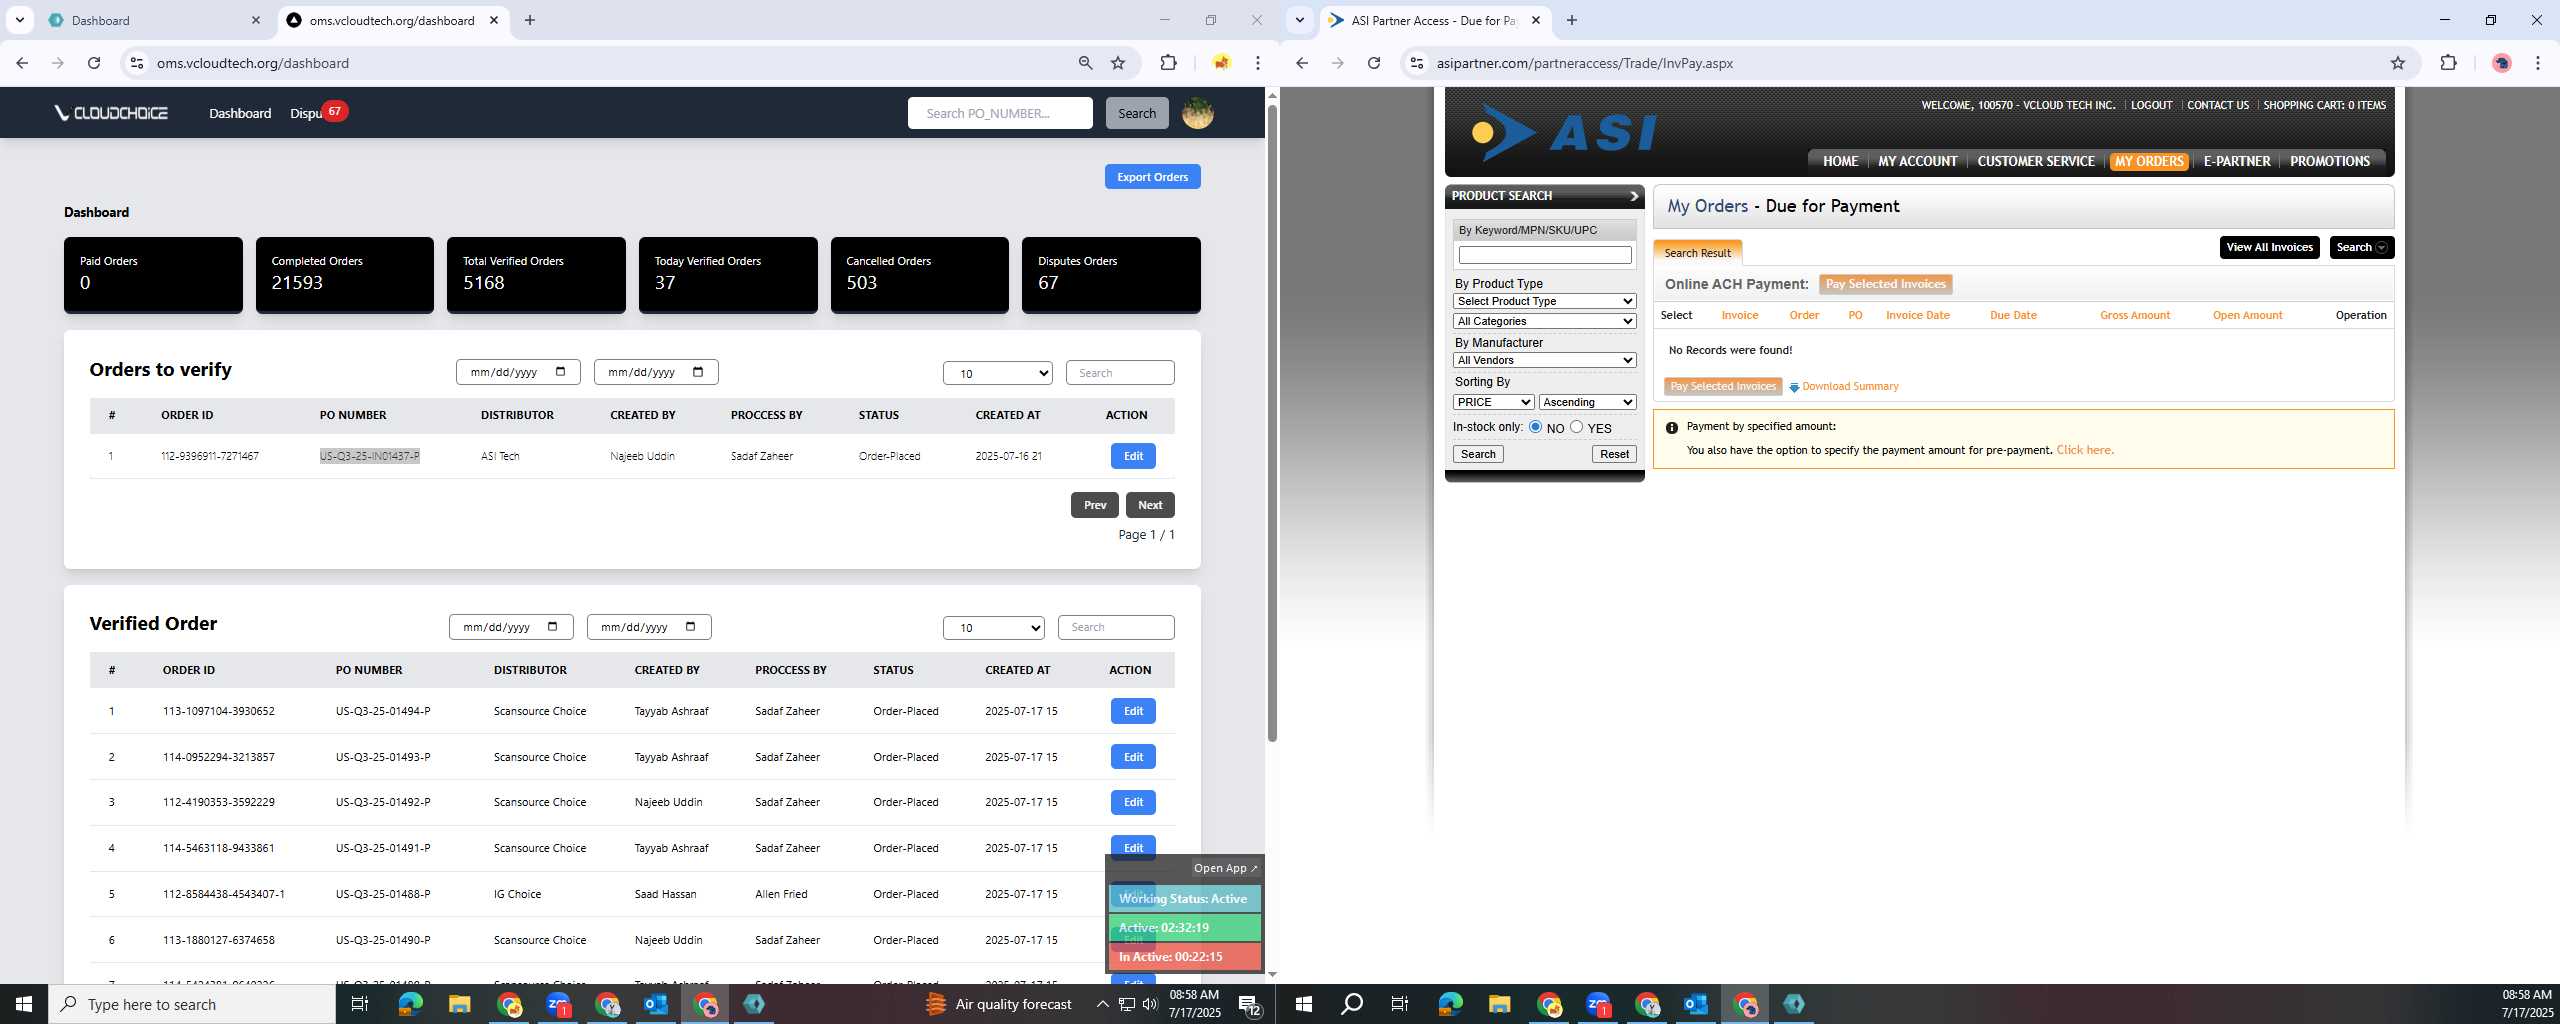This screenshot has height=1024, width=2560.
Task: Click Orders to verify start date field
Action: pos(518,372)
